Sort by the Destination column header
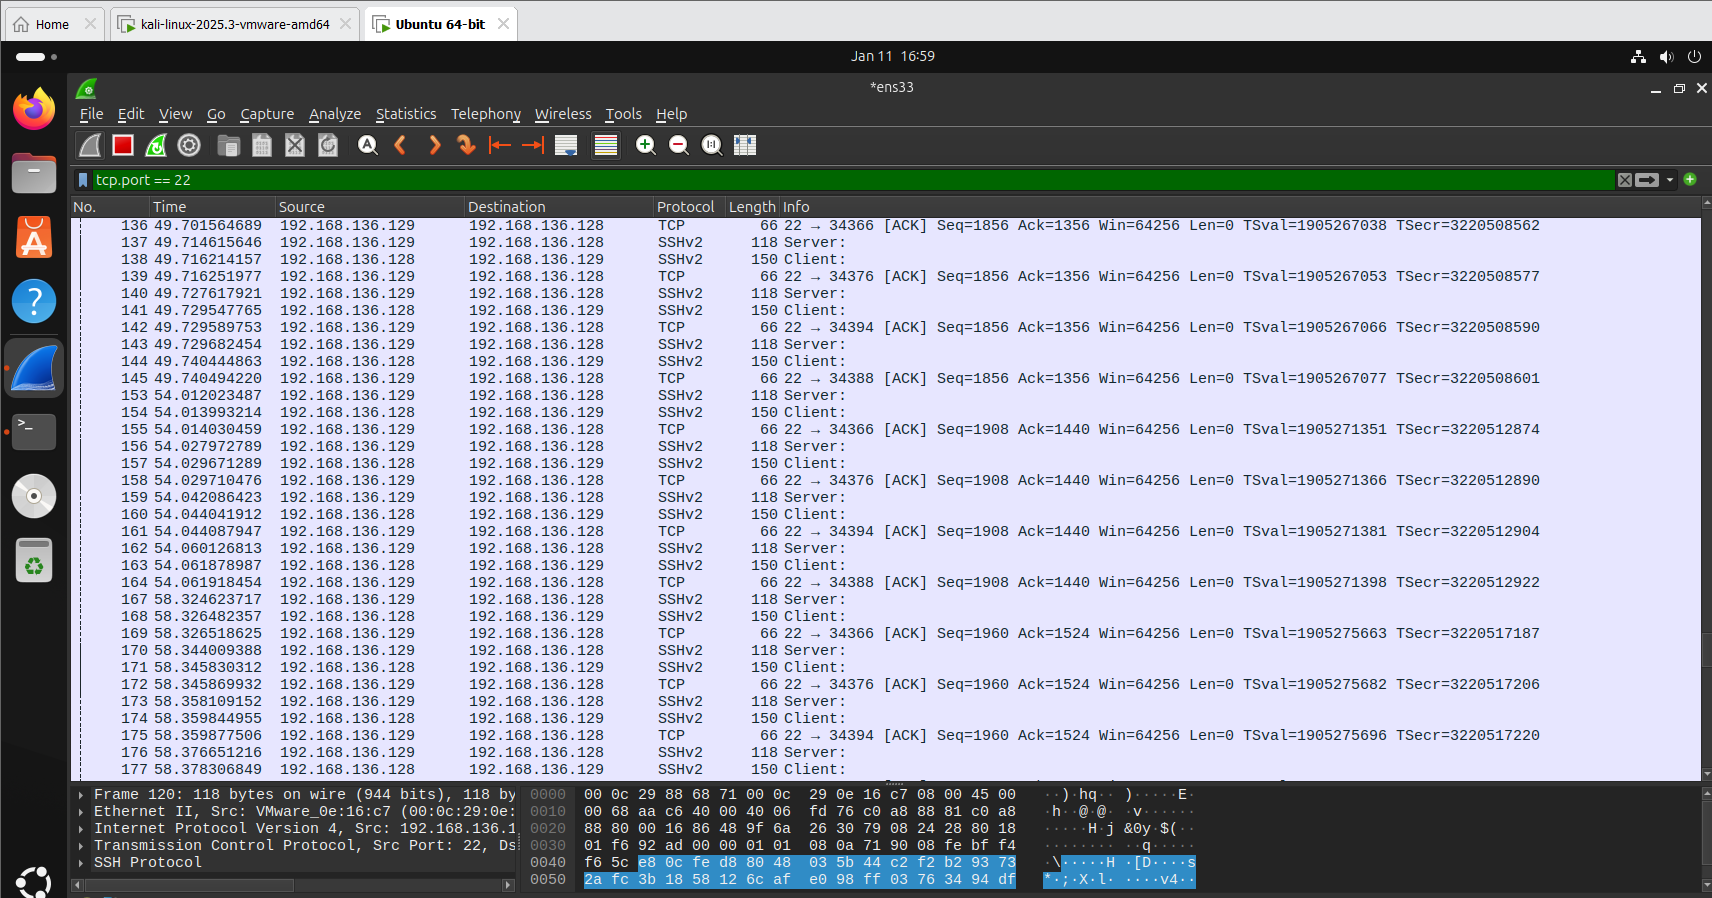Viewport: 1712px width, 898px height. pos(559,207)
